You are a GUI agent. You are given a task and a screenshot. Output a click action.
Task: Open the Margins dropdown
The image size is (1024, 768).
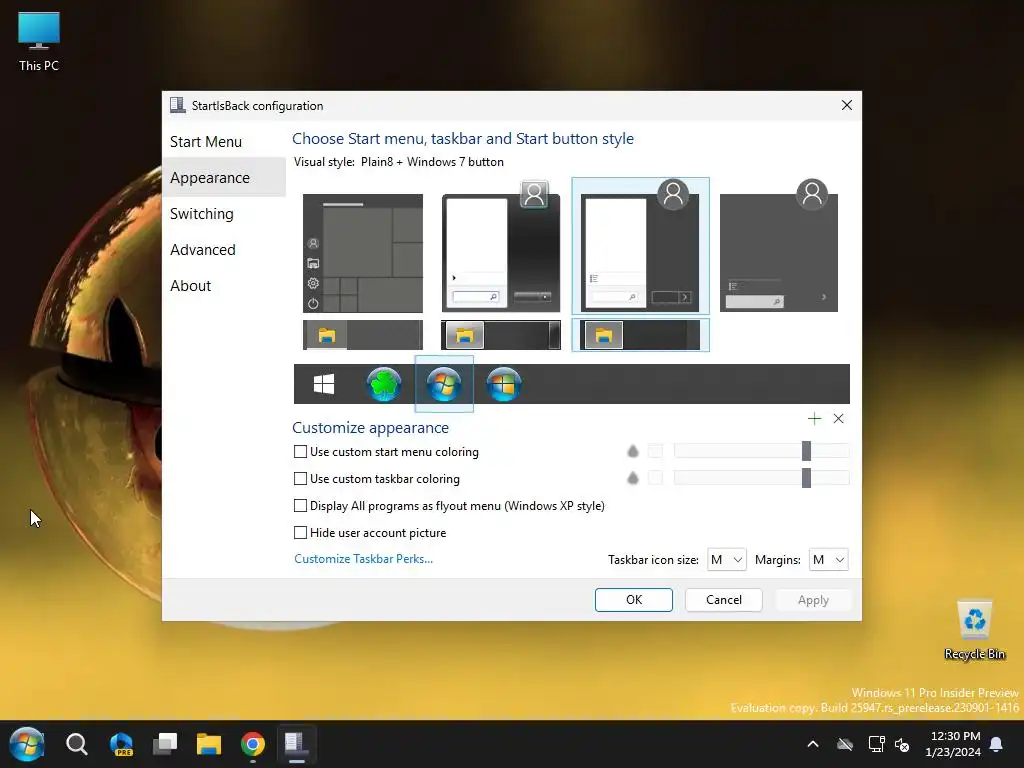(x=828, y=560)
